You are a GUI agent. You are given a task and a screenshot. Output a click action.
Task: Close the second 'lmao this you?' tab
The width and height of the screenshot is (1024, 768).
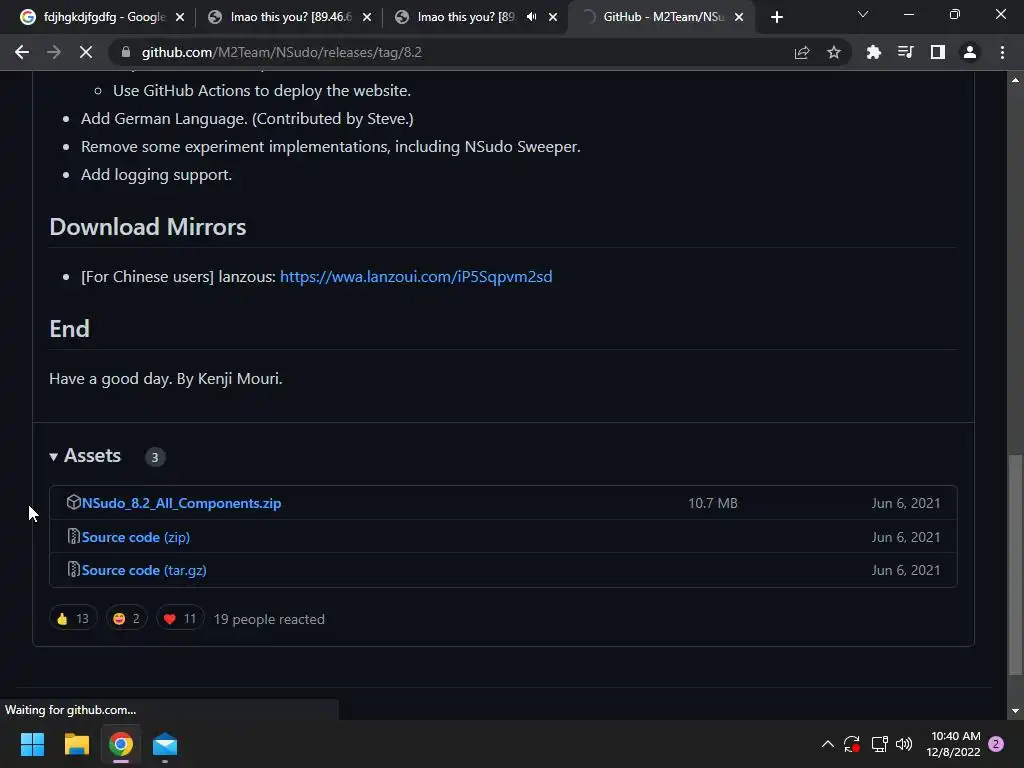coord(553,18)
